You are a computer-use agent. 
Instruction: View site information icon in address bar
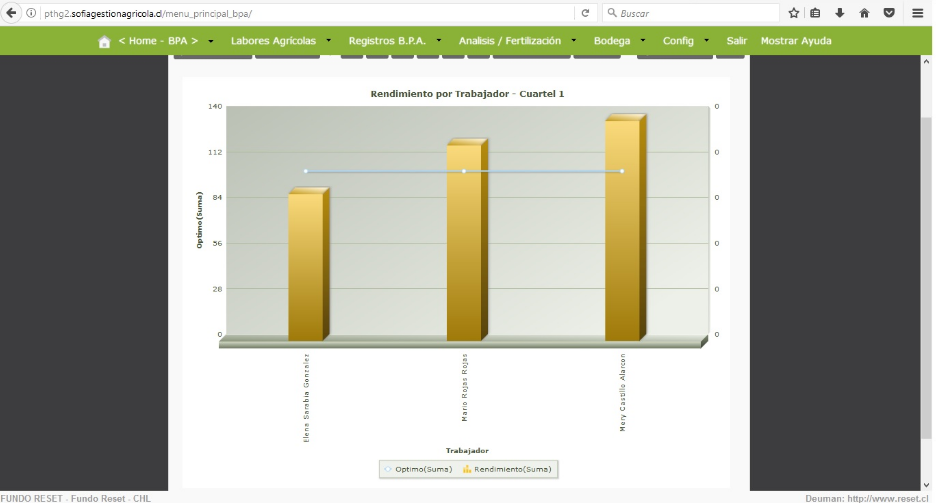click(x=31, y=13)
